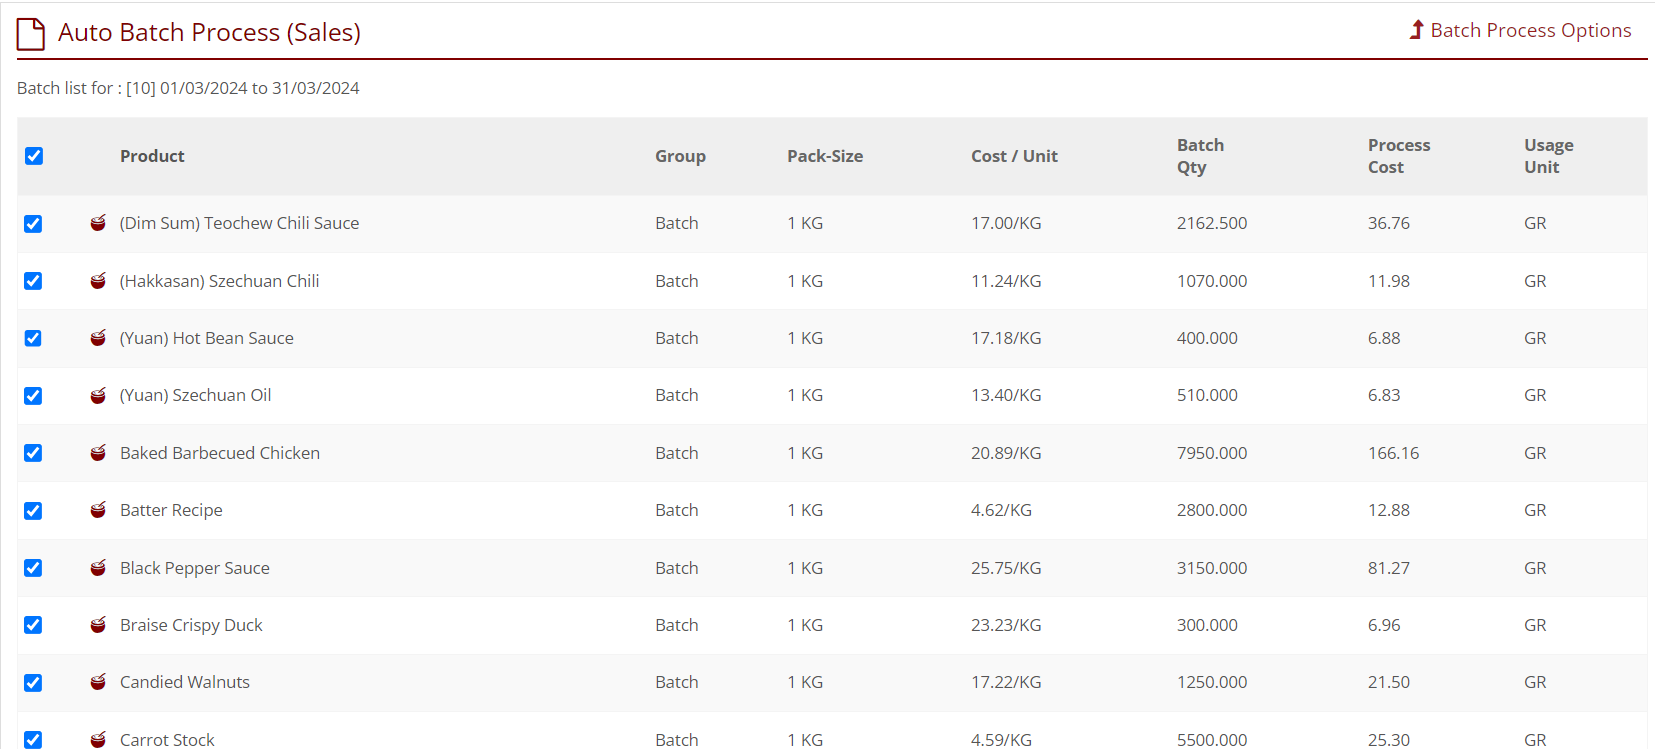Screen dimensions: 1655x749
Task: Click the bowl icon beside Black Pepper Sauce
Action: 98,568
